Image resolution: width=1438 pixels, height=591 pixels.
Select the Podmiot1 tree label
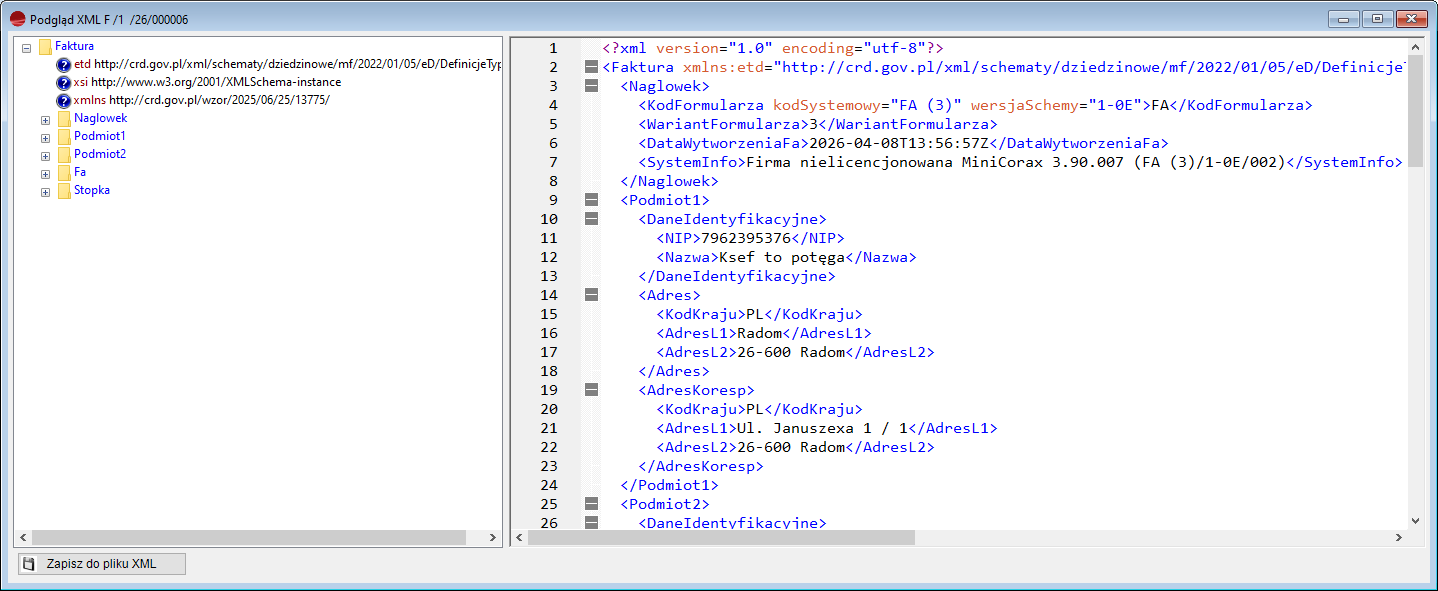point(100,136)
